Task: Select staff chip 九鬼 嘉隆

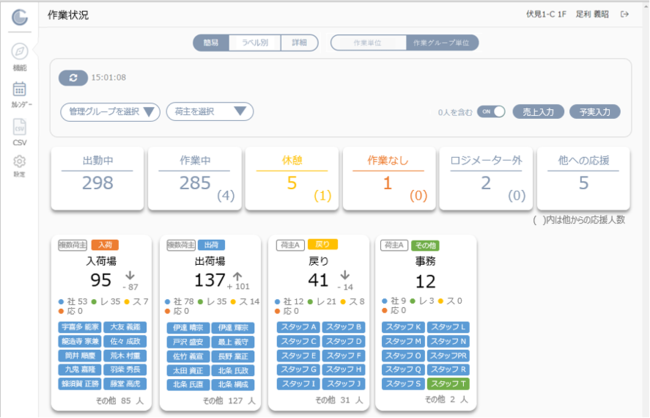Action: click(x=80, y=369)
